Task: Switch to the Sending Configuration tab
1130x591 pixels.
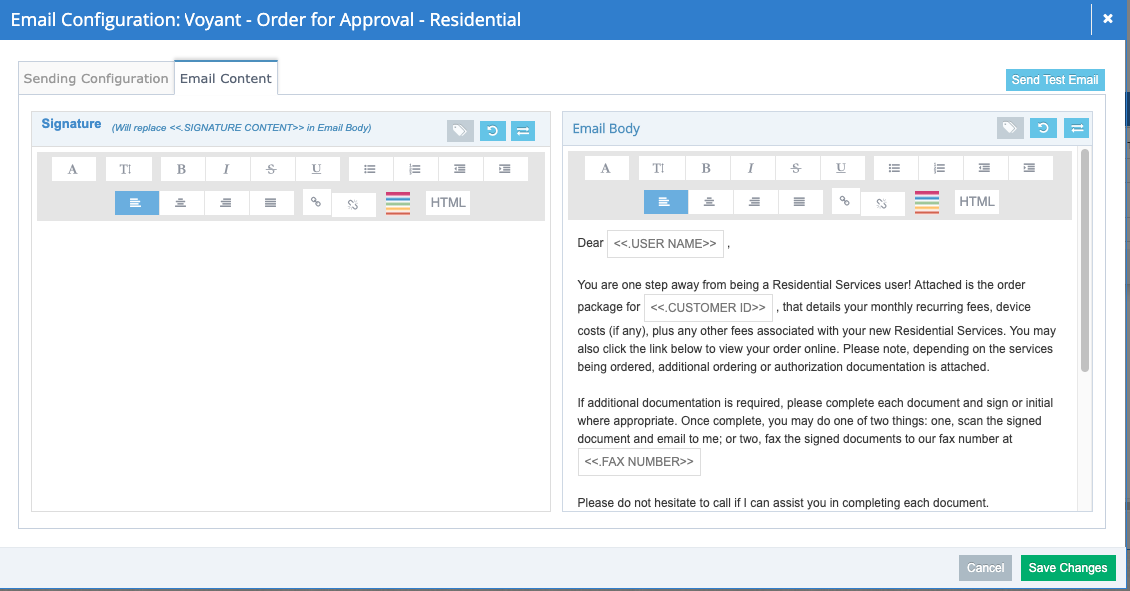Action: click(96, 78)
